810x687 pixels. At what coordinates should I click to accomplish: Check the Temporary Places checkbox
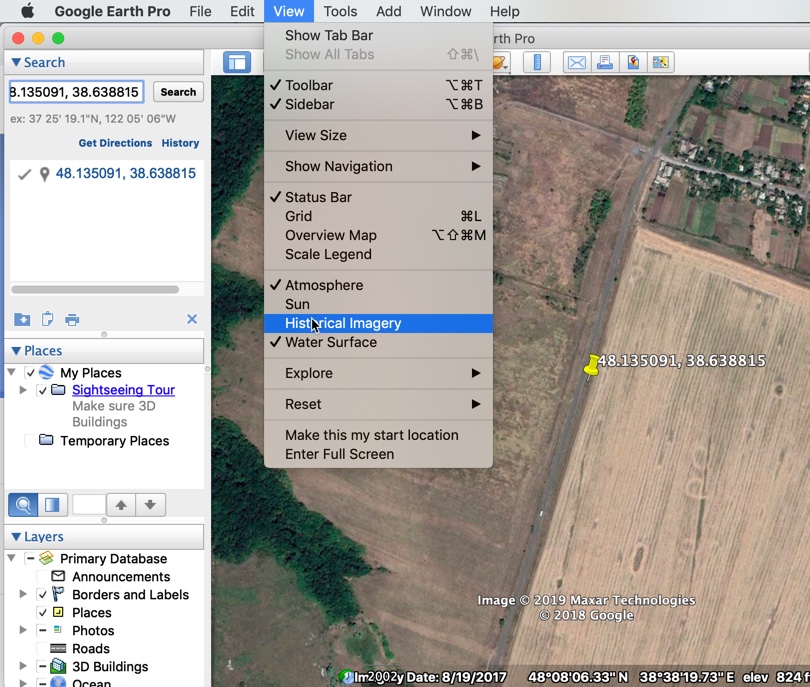point(30,441)
